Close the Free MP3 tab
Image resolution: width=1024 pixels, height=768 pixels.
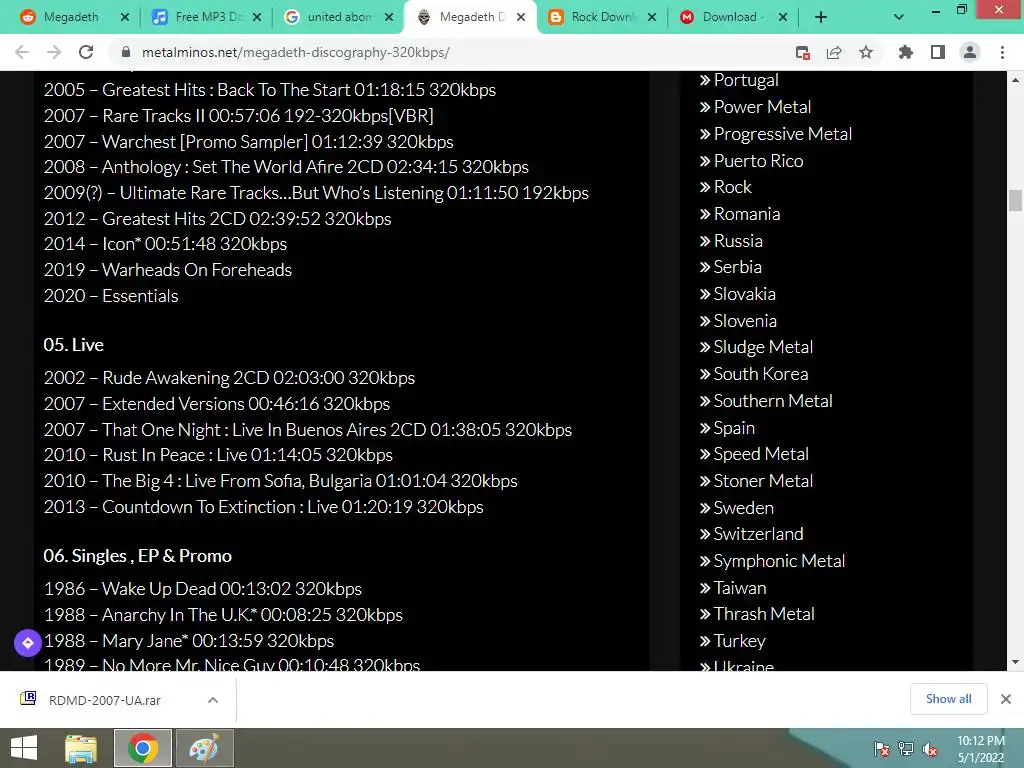pos(257,18)
